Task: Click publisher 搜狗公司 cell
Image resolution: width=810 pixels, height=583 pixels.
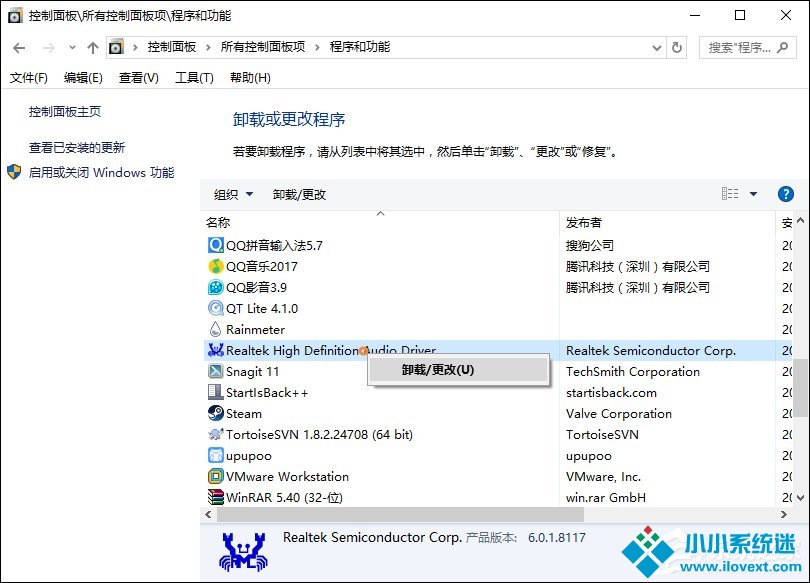Action: coord(589,245)
